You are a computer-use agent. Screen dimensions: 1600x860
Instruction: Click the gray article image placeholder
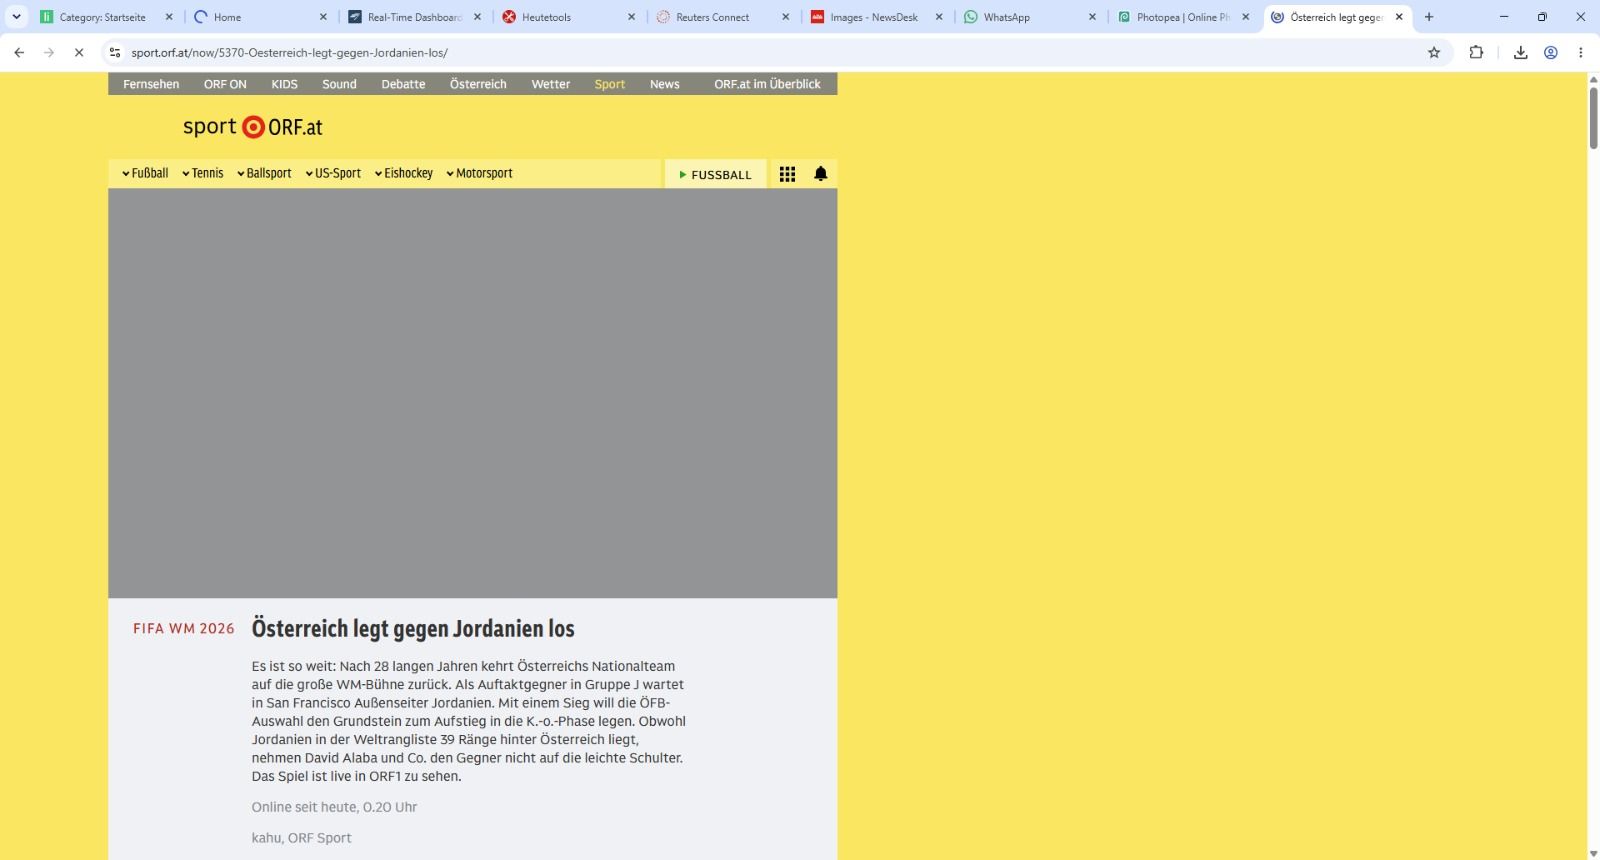pos(473,393)
